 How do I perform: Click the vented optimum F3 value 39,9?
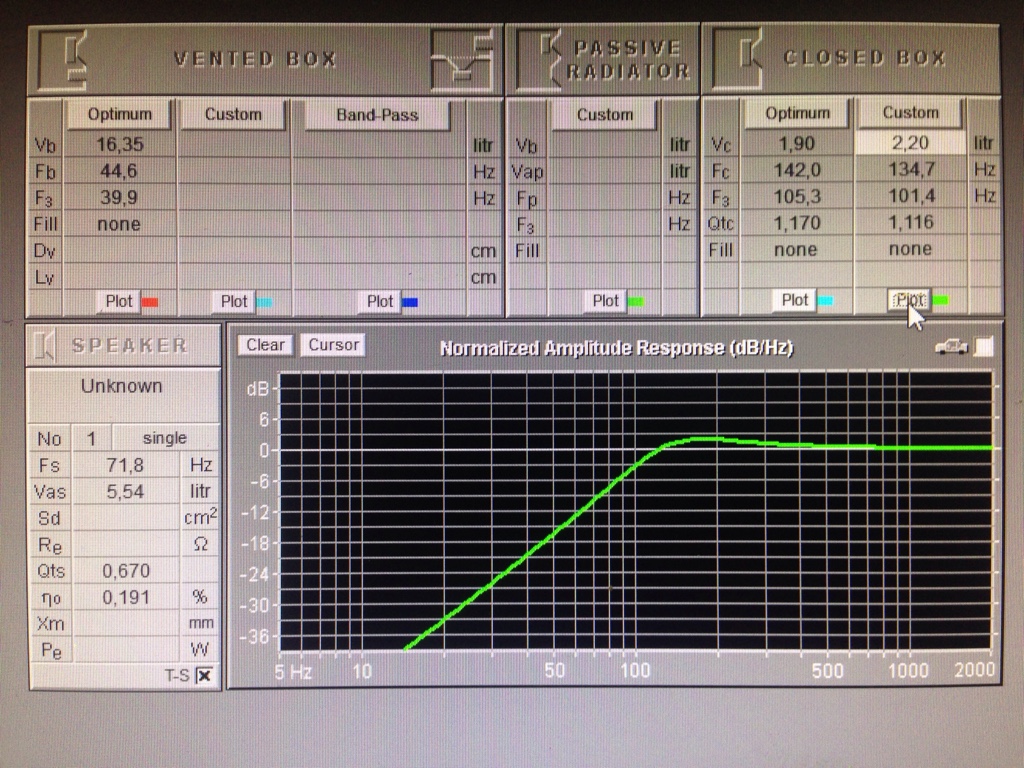(120, 198)
